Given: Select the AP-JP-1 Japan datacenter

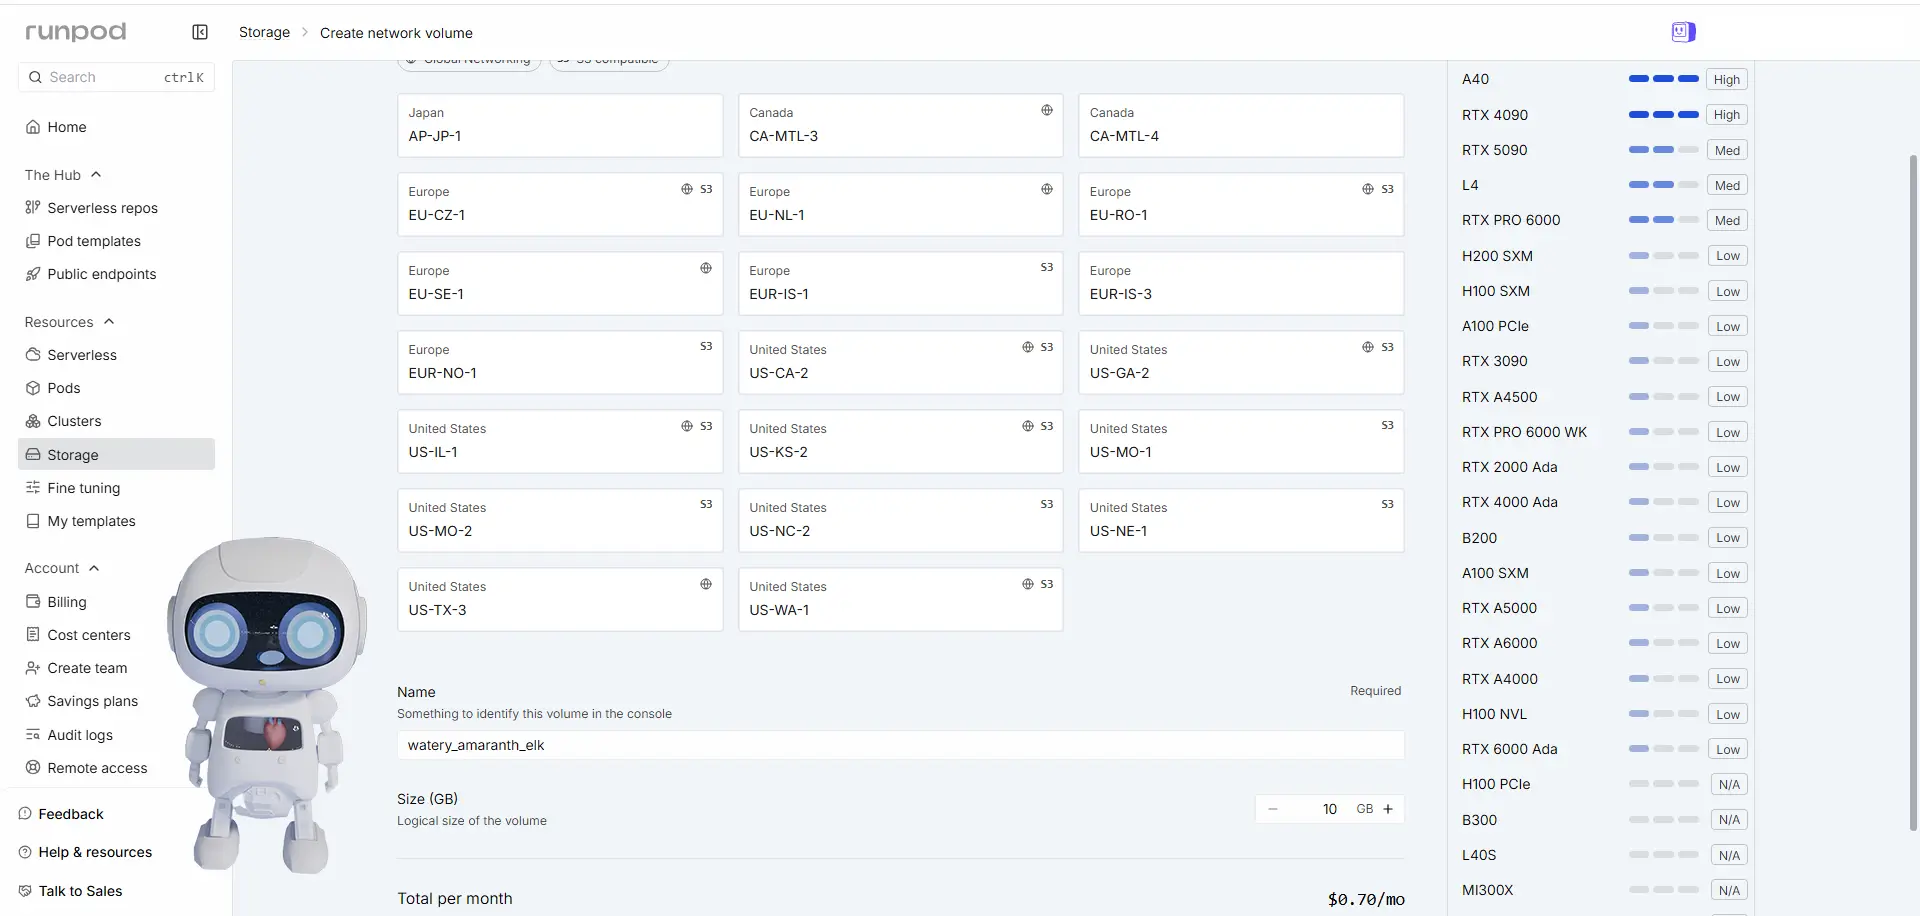Looking at the screenshot, I should pos(560,125).
